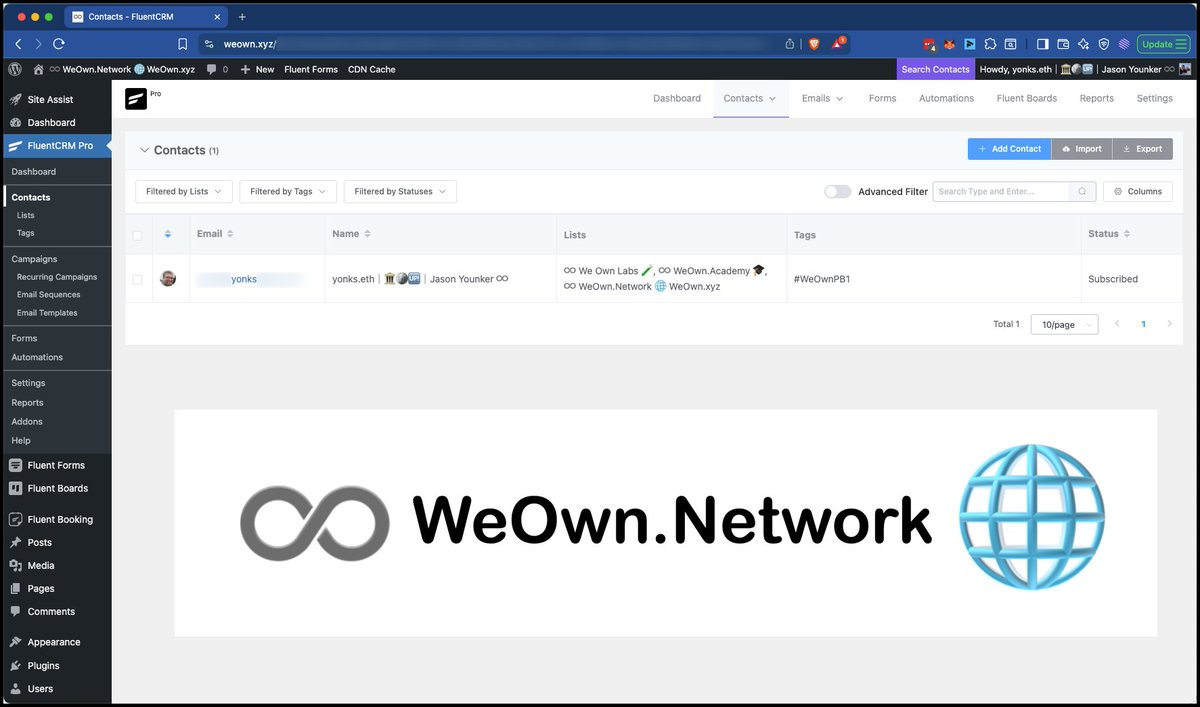Open the Columns settings for the contacts table

coord(1137,191)
